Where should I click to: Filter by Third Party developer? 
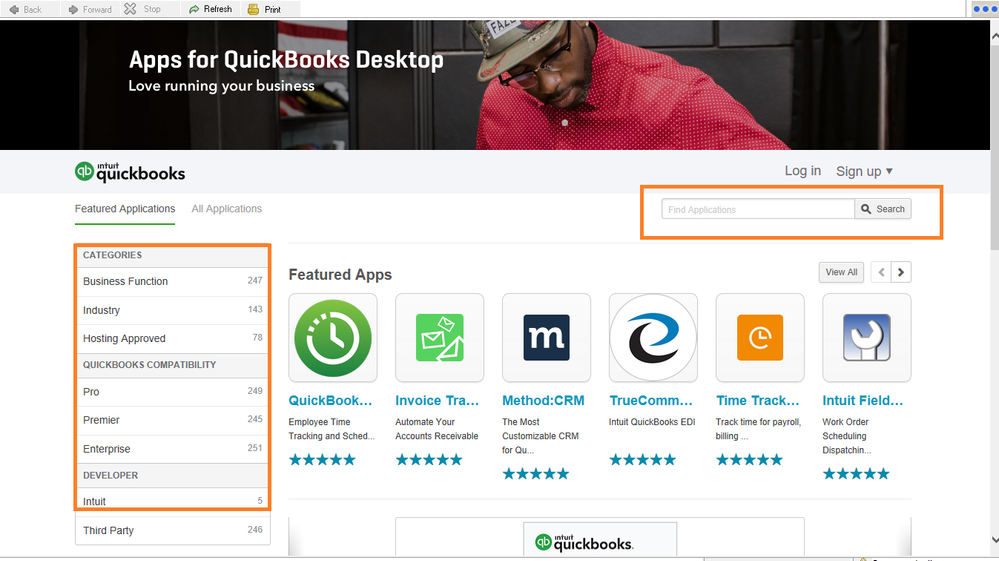[x=173, y=530]
